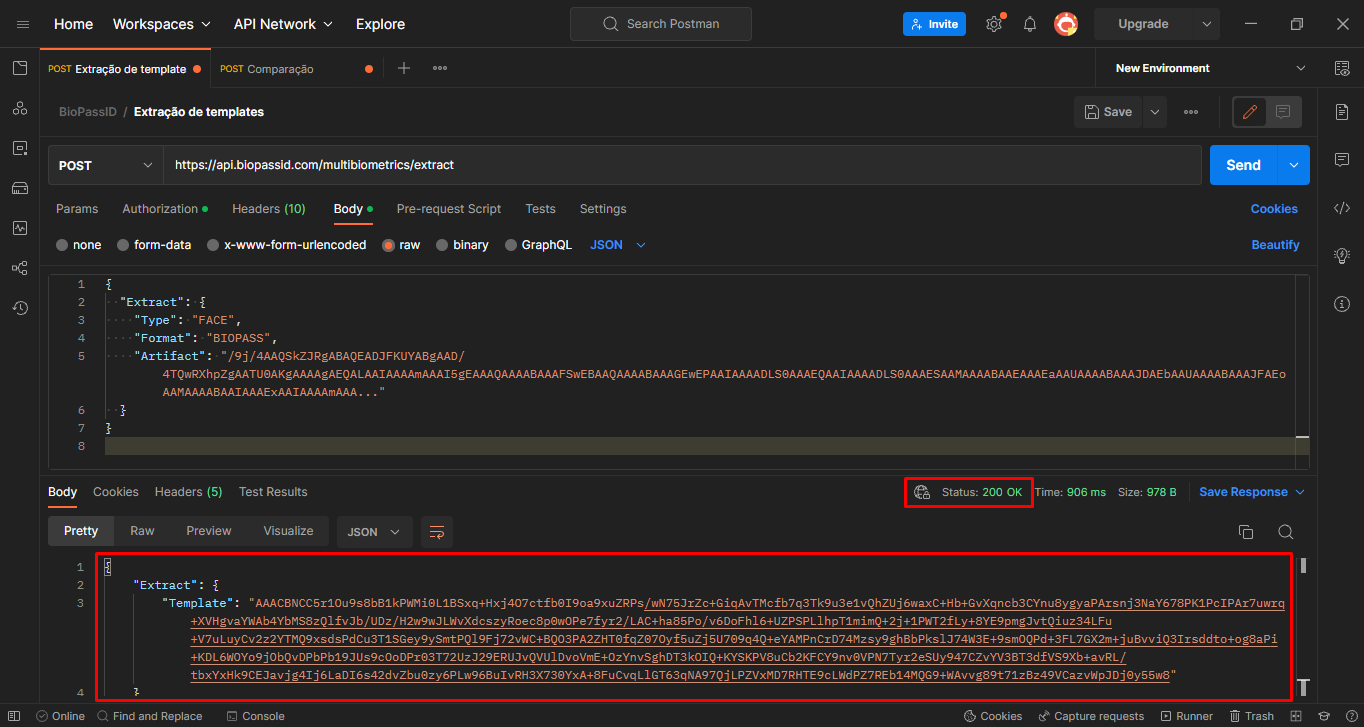Open response Headers (5) tab
The image size is (1364, 727).
click(188, 492)
